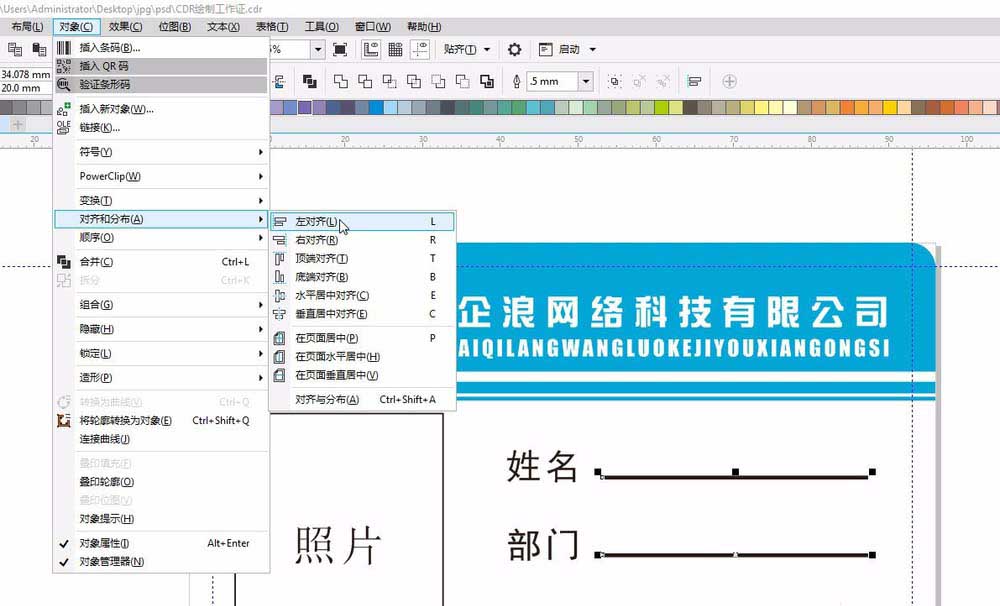
Task: Click the circled plus Quick Customize icon
Action: pyautogui.click(x=730, y=82)
